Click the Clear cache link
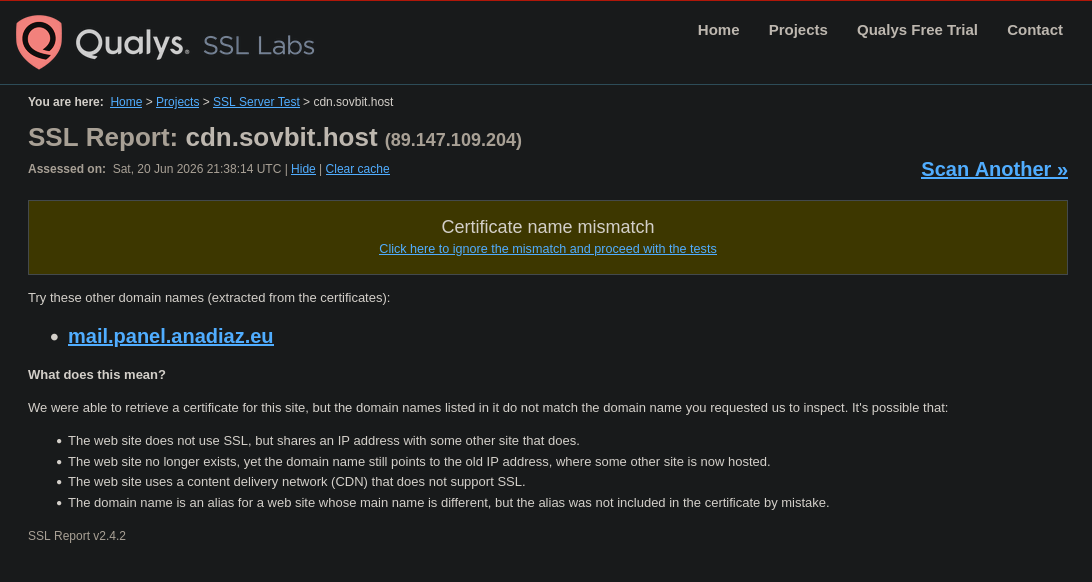This screenshot has height=582, width=1092. point(357,168)
